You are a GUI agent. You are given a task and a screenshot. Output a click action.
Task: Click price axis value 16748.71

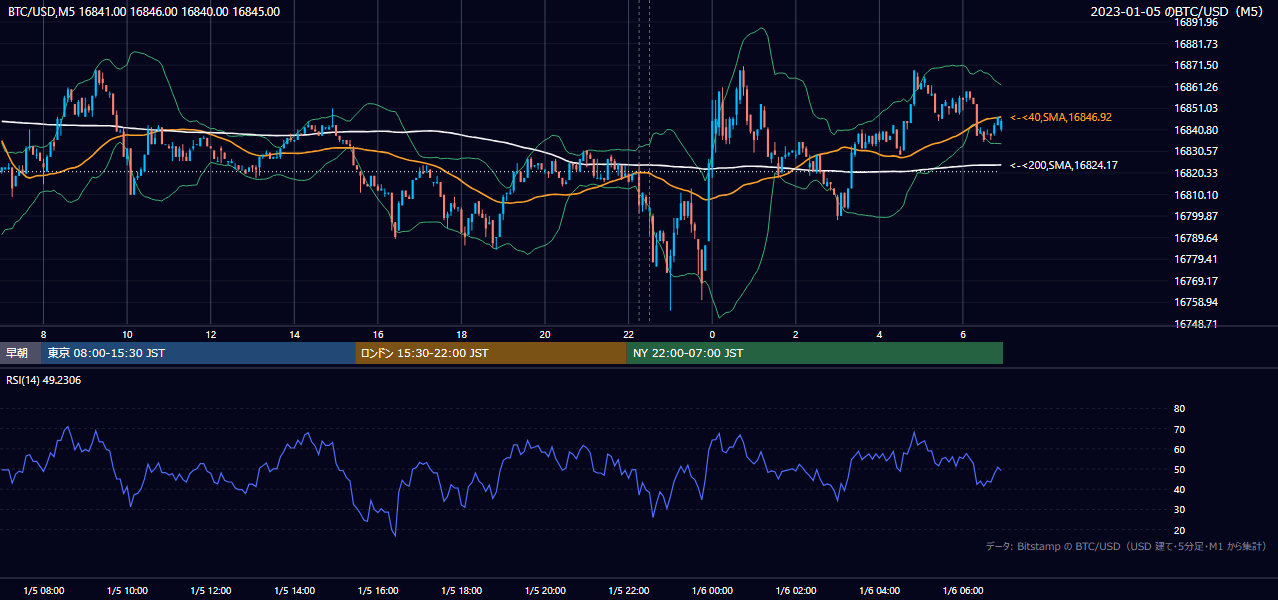click(1196, 324)
